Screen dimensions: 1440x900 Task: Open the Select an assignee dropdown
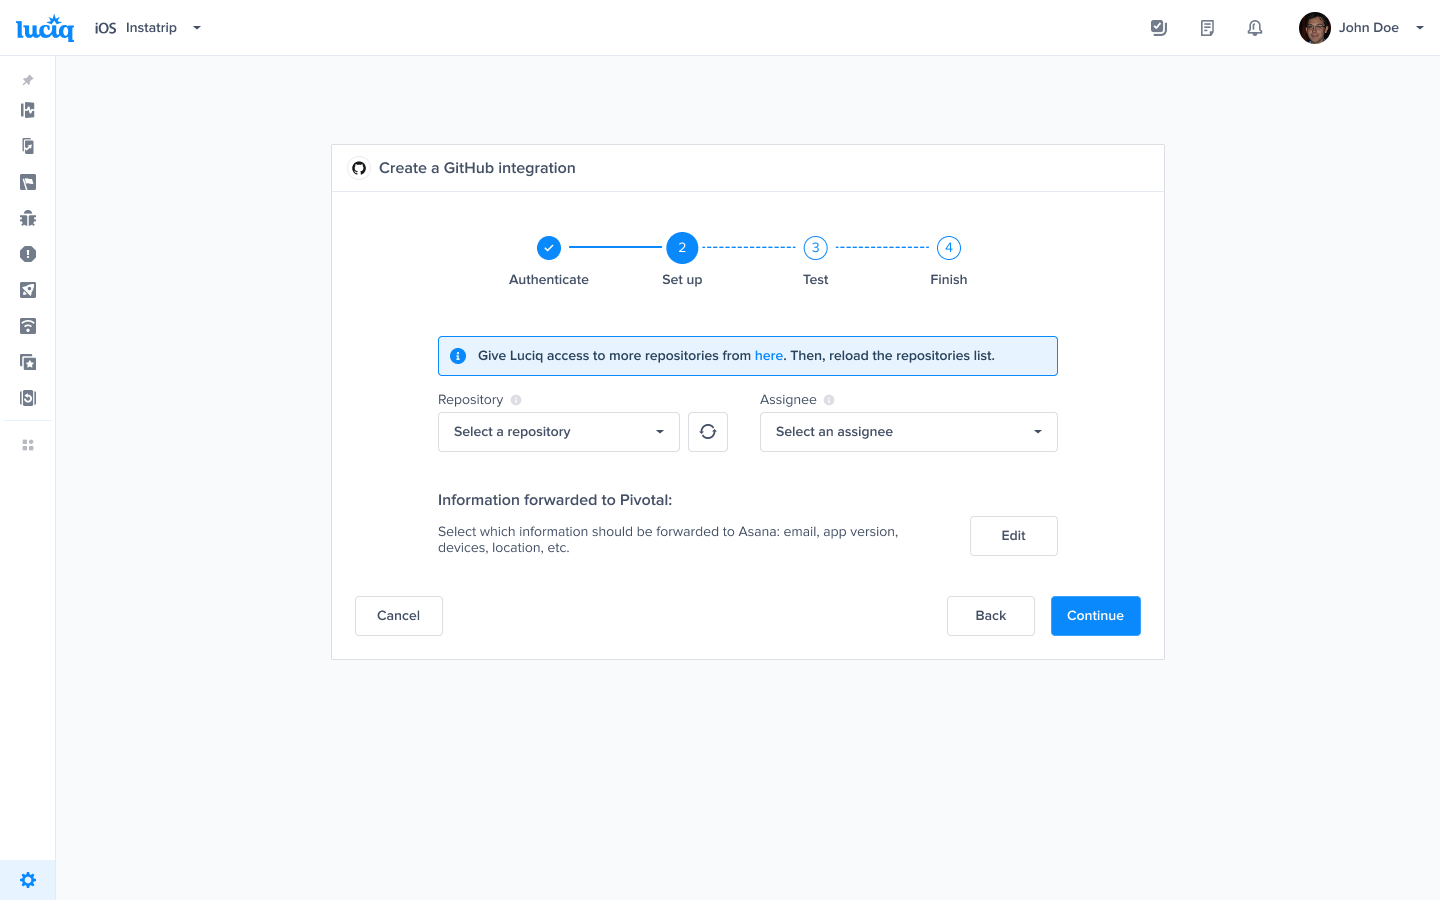[908, 431]
